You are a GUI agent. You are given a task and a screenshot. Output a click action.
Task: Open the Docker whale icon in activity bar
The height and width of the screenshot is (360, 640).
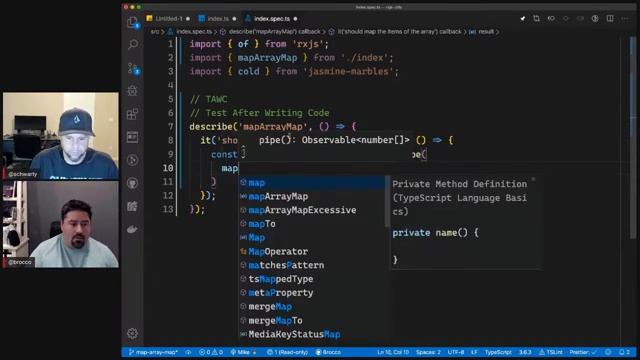pos(132,229)
